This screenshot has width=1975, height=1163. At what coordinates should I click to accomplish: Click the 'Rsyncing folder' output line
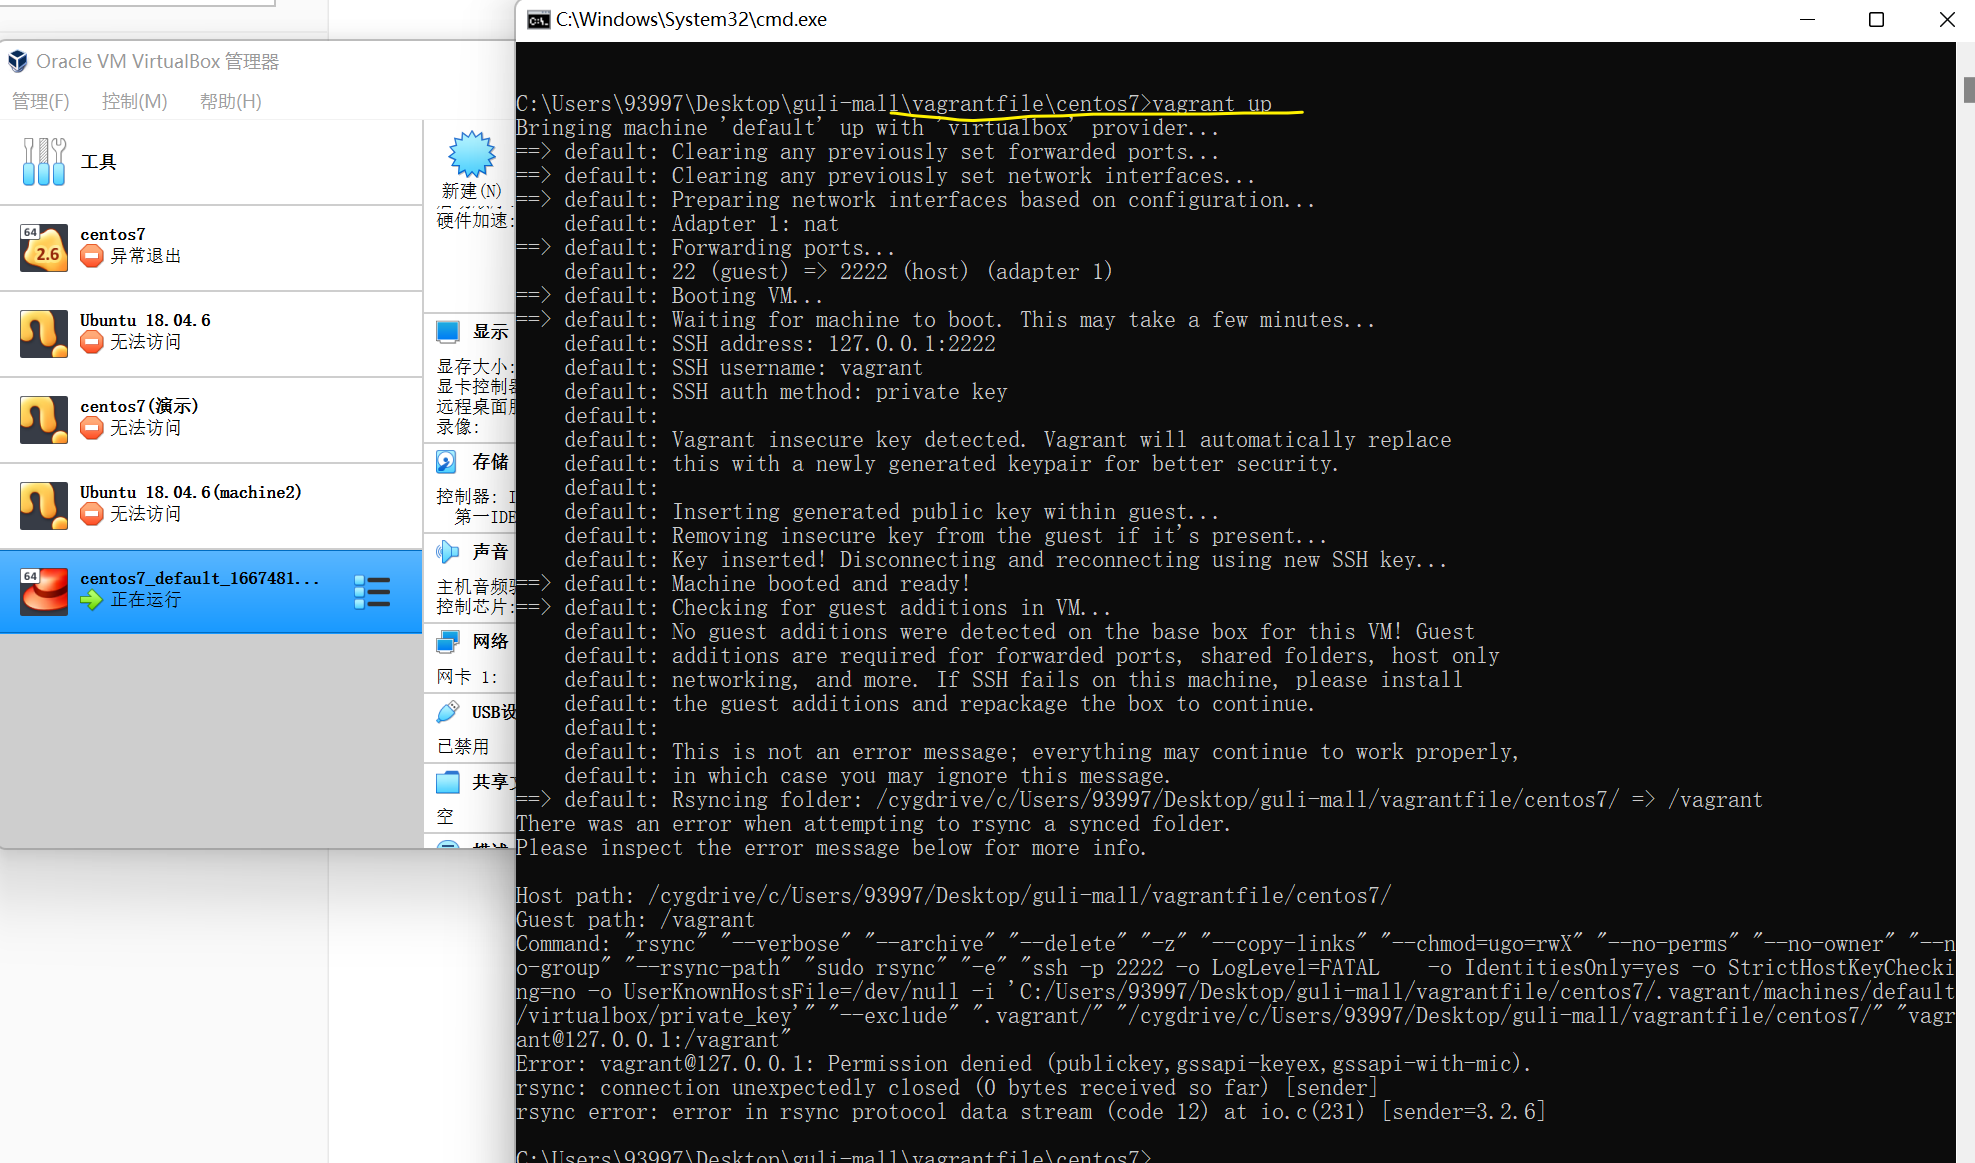click(x=1140, y=800)
